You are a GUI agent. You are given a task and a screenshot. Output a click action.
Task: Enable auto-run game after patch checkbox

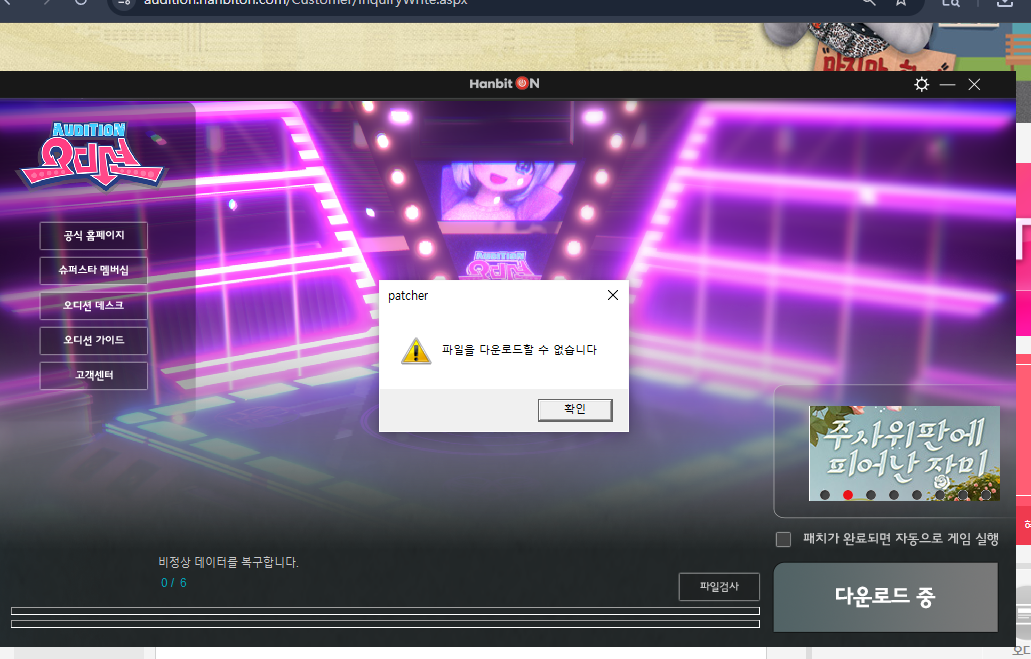pos(783,539)
